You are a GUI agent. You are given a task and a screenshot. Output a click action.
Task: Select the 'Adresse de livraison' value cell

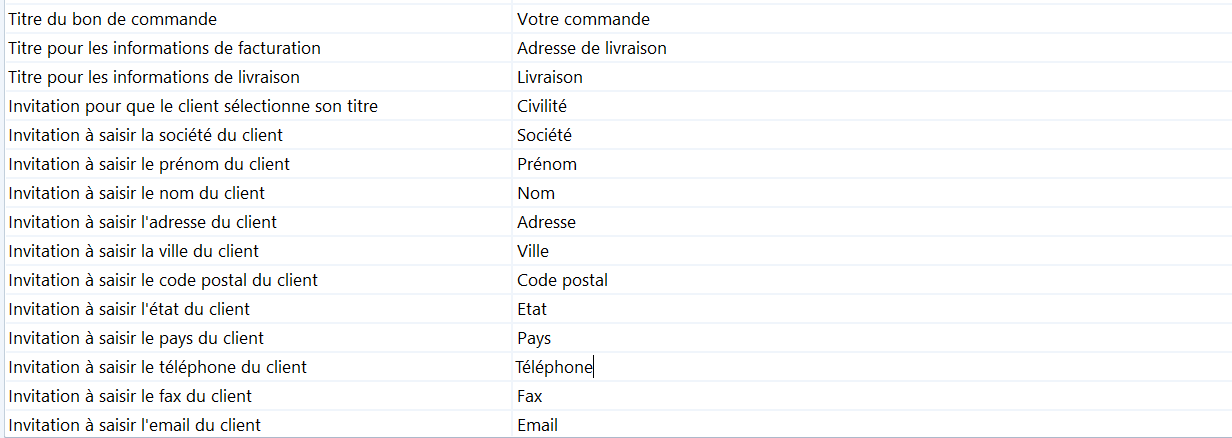592,48
